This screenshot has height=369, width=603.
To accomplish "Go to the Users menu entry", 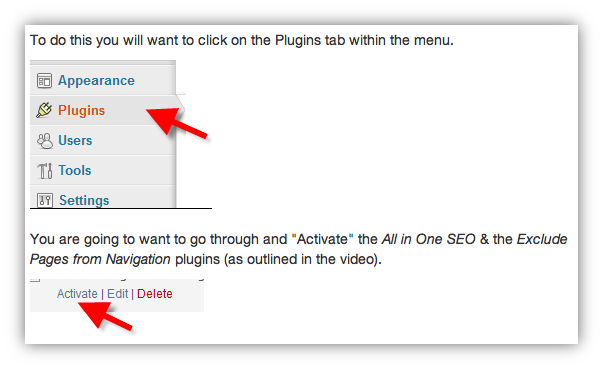I will 75,140.
